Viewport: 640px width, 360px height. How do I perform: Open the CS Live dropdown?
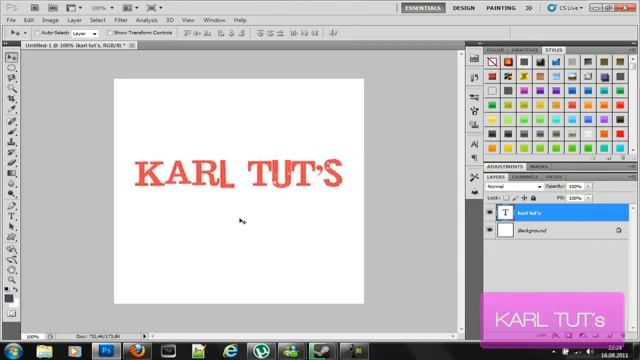coord(566,8)
